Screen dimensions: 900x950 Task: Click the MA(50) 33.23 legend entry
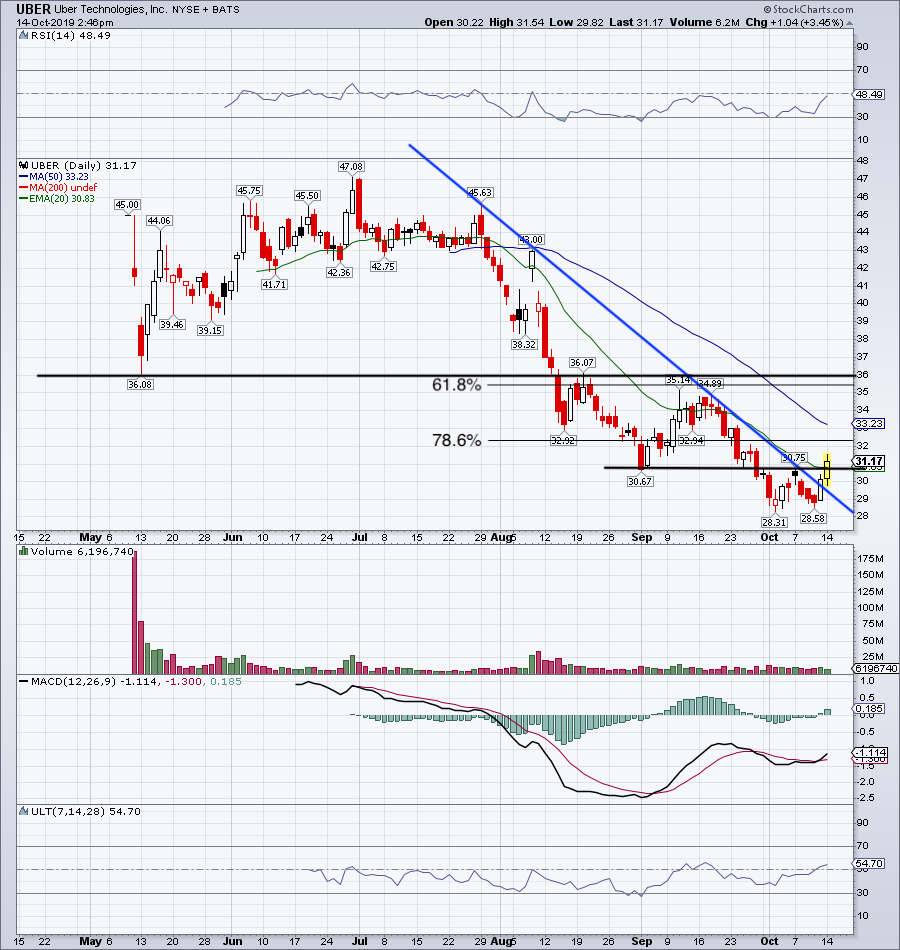[54, 177]
